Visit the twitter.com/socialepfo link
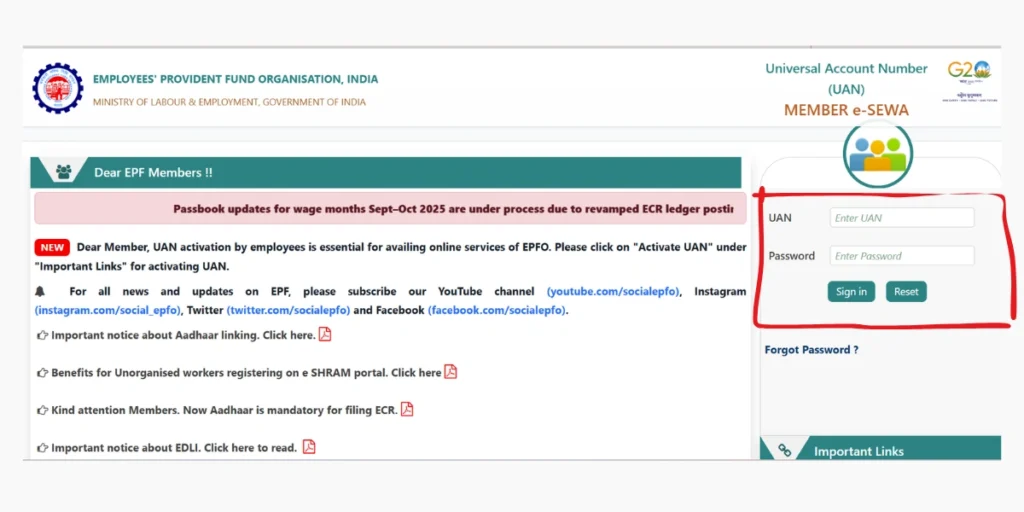 [288, 310]
